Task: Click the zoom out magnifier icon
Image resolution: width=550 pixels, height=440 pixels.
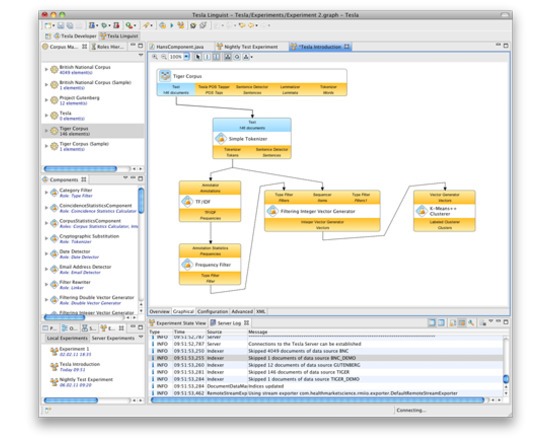Action: pyautogui.click(x=163, y=57)
